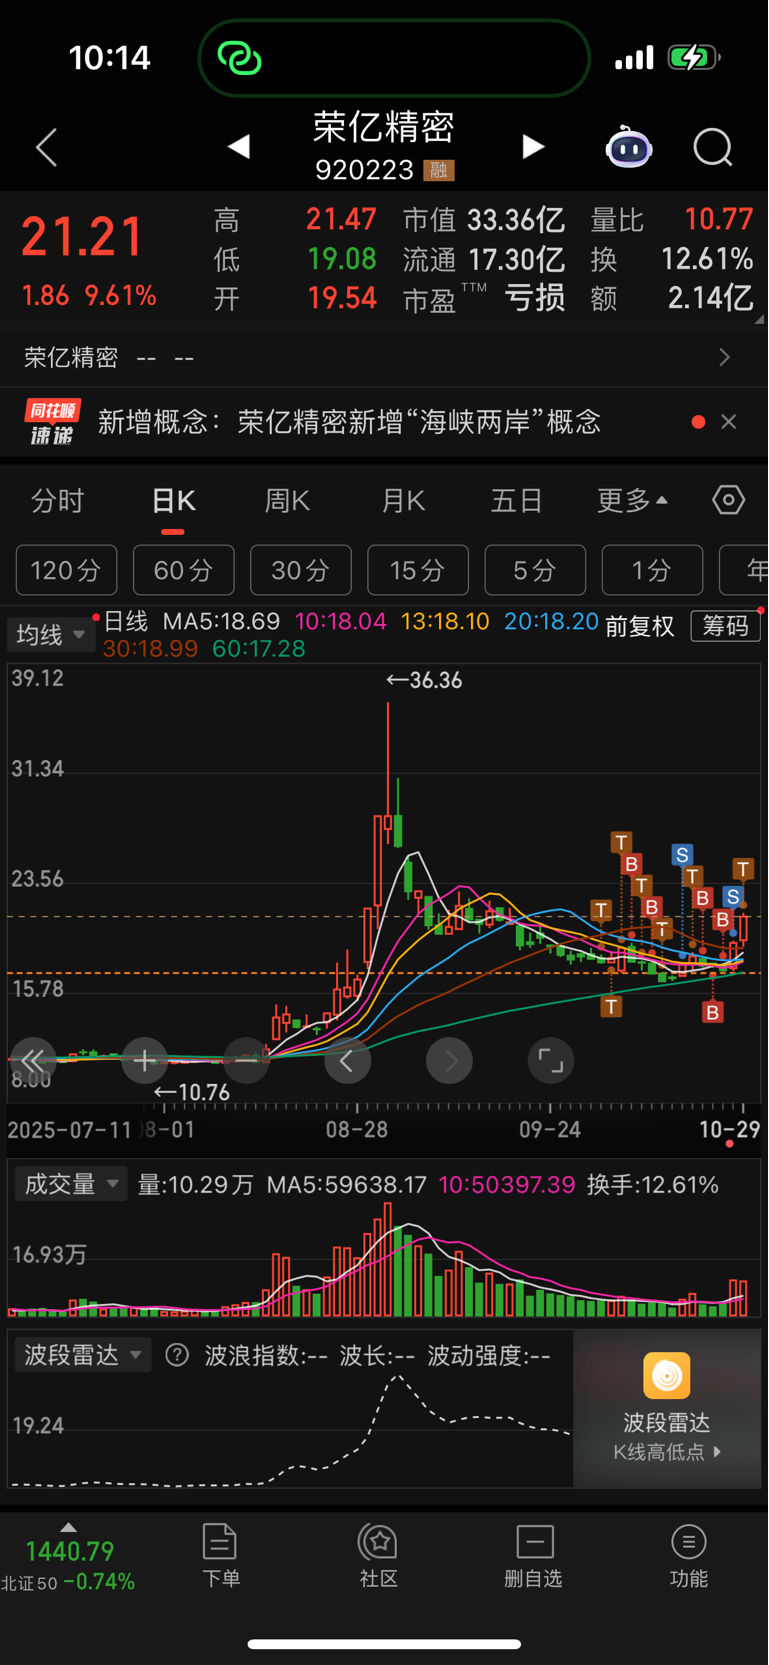Open the 均线 indicator dropdown

coord(50,635)
